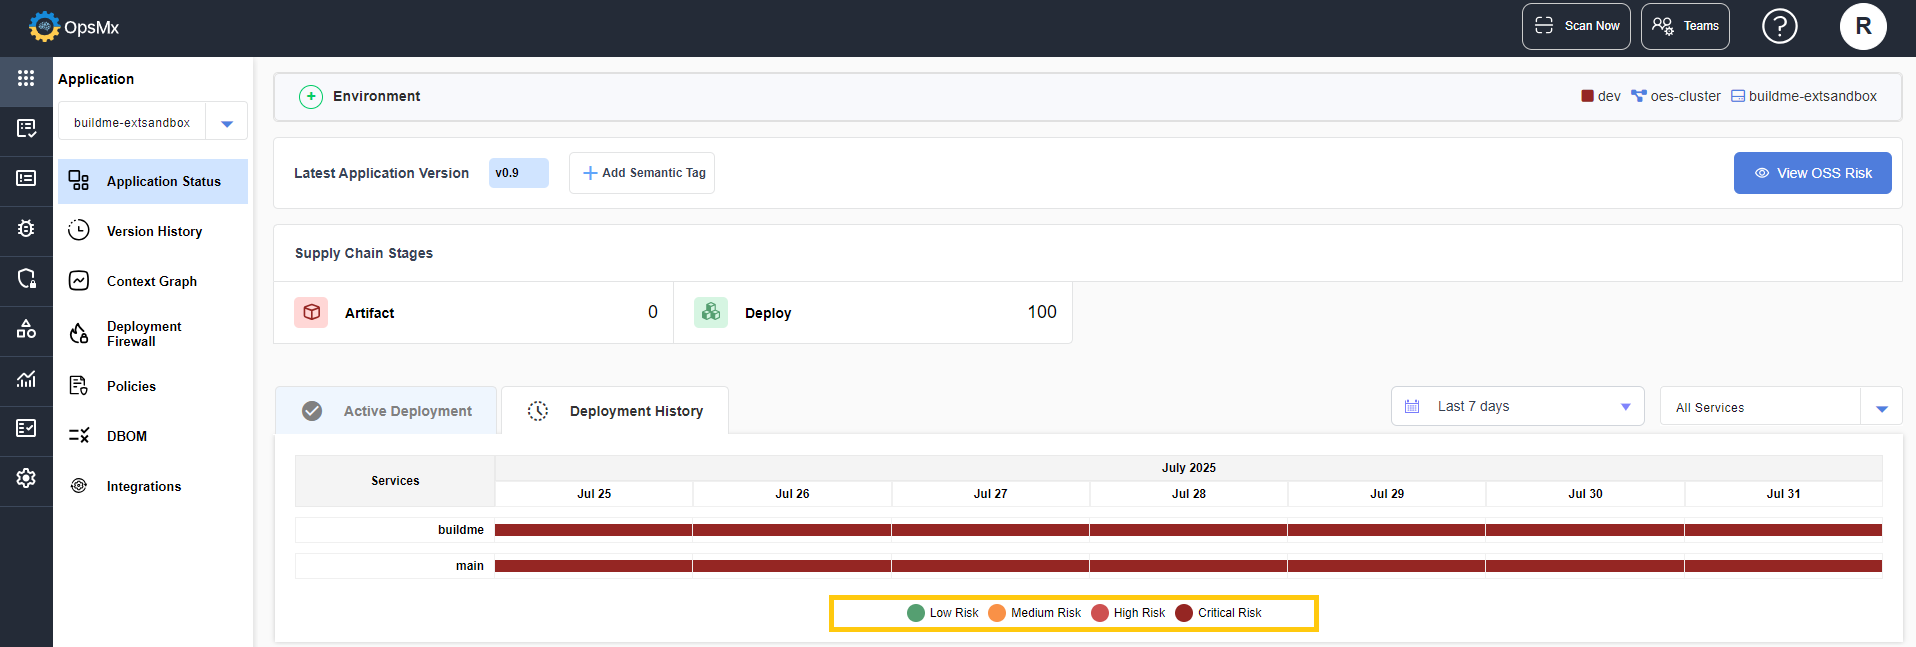Image resolution: width=1916 pixels, height=647 pixels.
Task: Click the buildme bar under Jul 28
Action: (x=1188, y=530)
